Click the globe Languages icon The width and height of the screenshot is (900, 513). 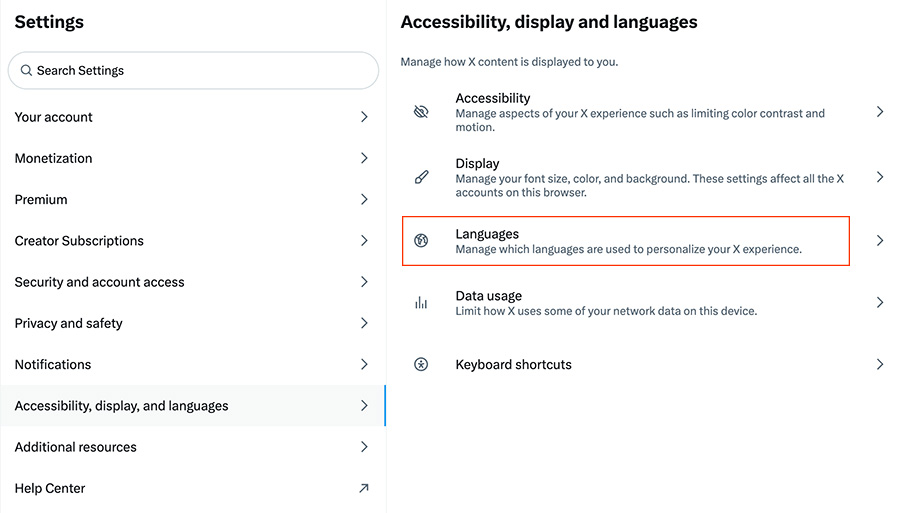click(x=421, y=240)
